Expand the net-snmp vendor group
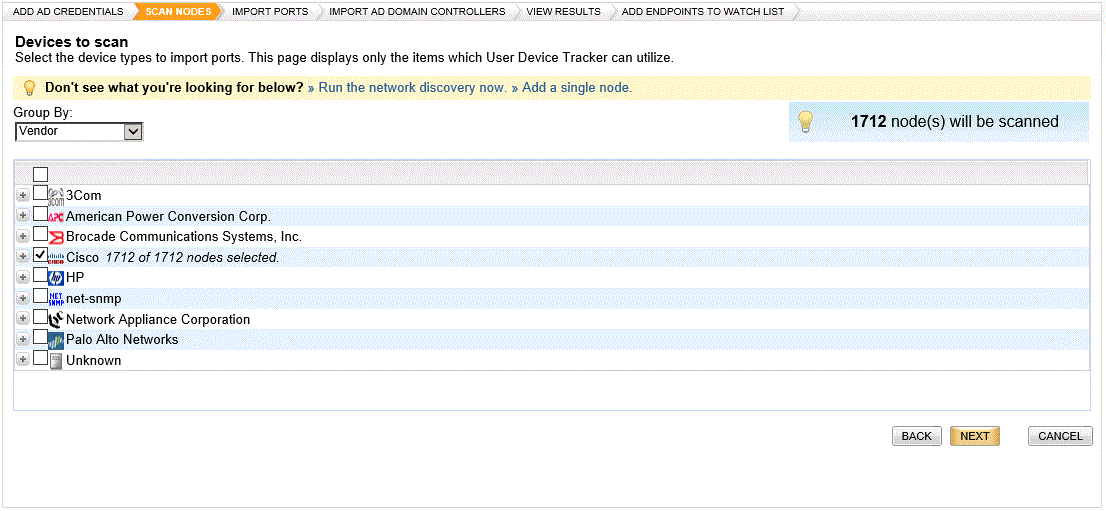Viewport: 1106px width, 511px height. click(23, 298)
